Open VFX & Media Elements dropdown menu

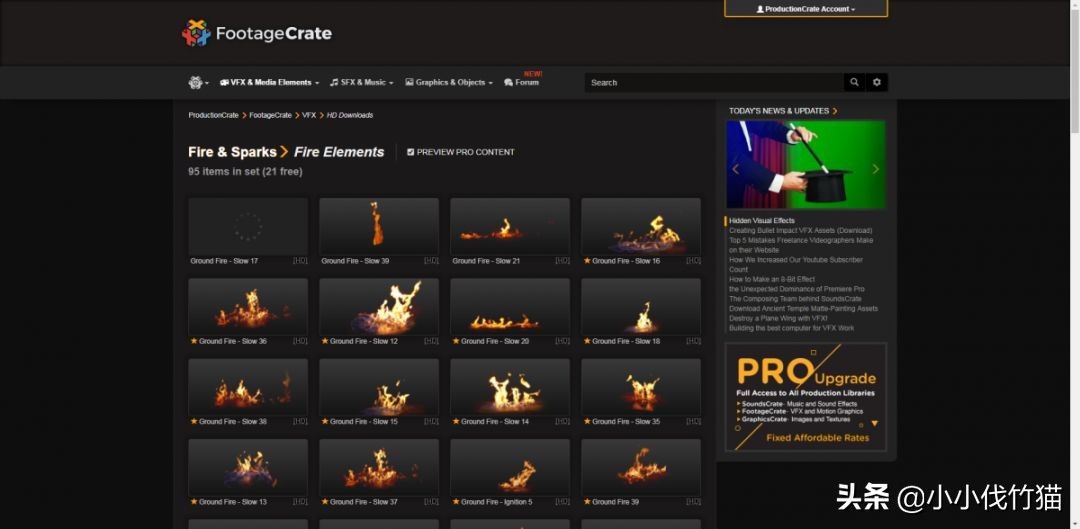(x=269, y=82)
